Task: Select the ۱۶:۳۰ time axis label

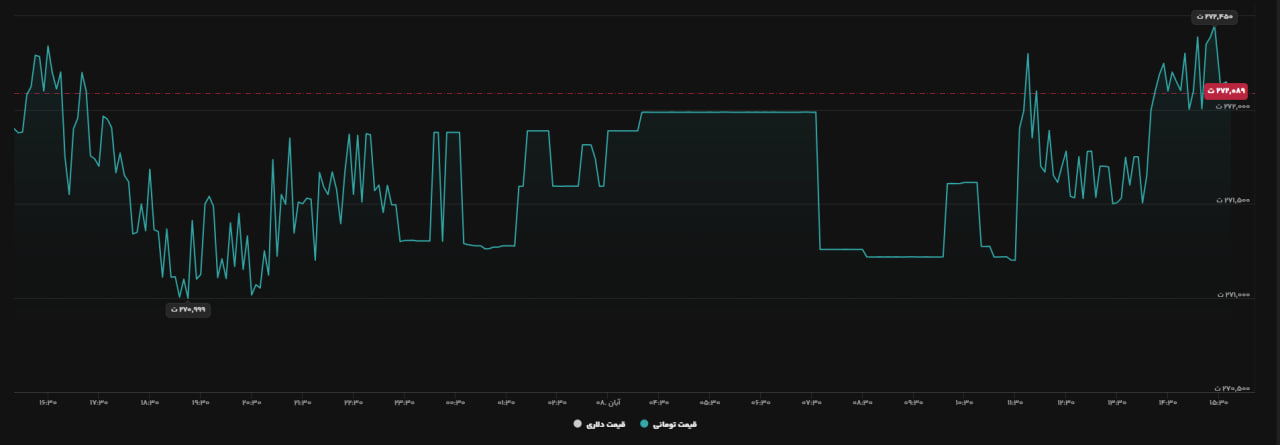Action: tap(48, 403)
